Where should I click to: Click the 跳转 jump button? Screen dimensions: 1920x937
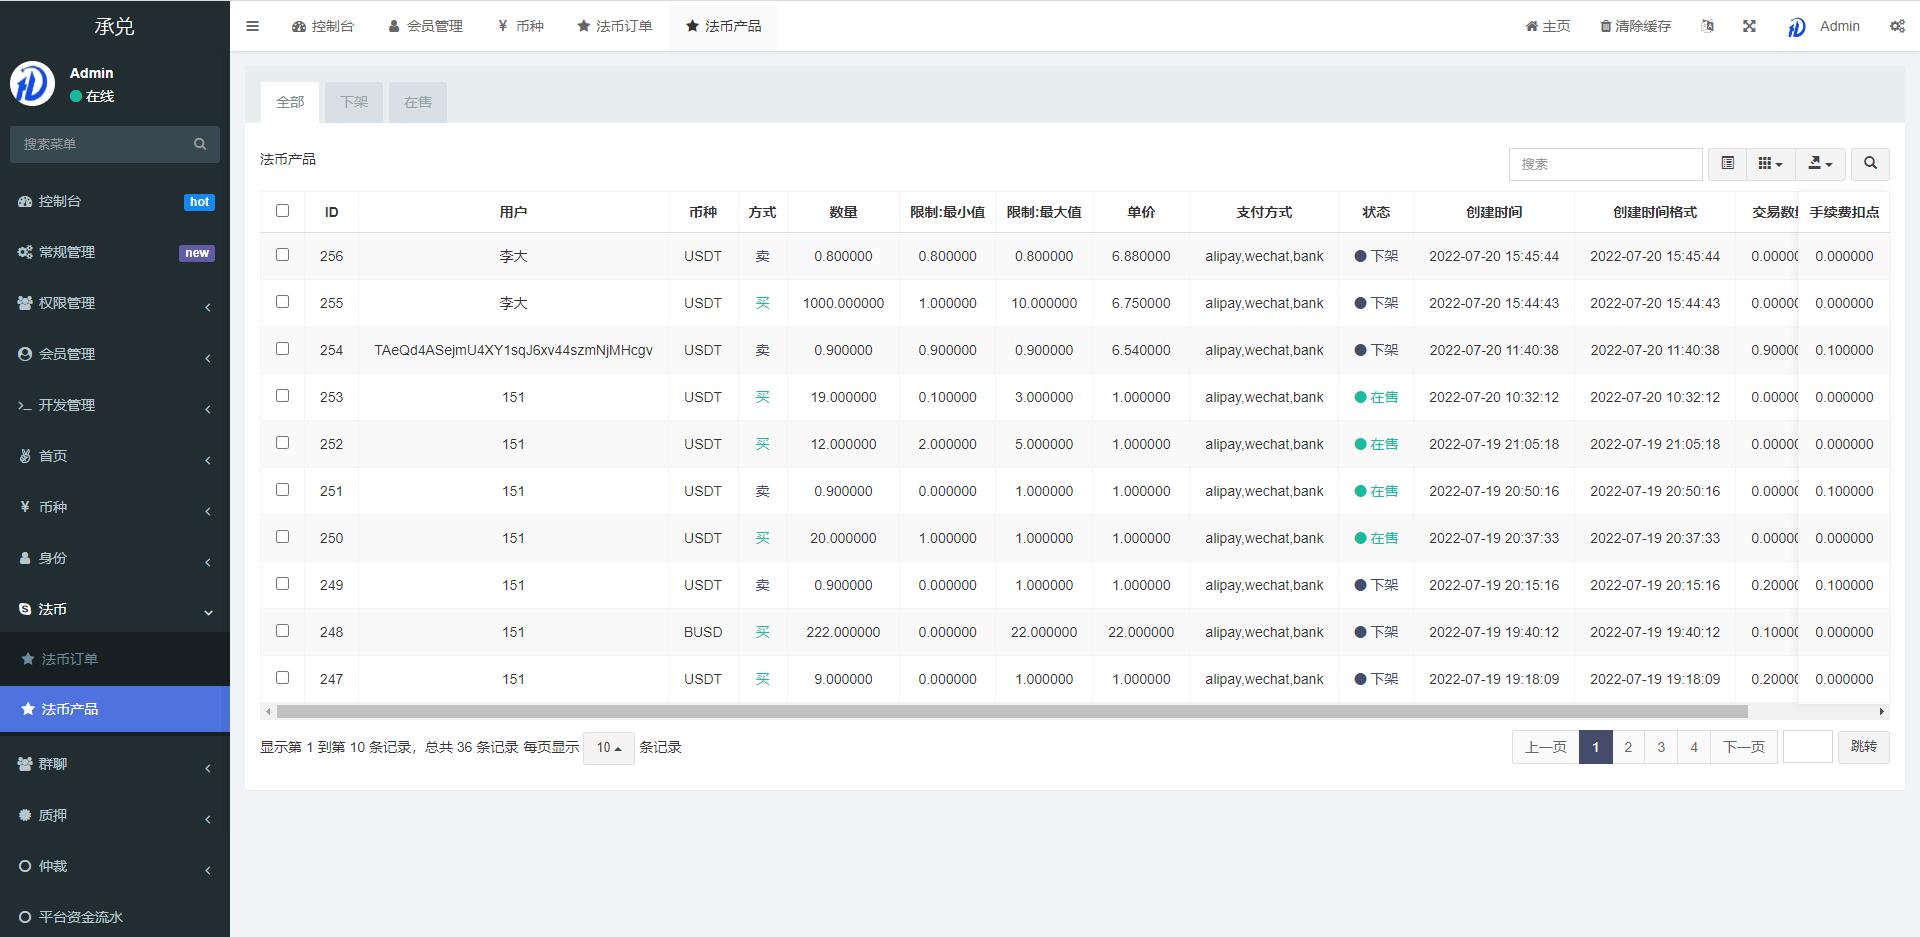(x=1863, y=747)
